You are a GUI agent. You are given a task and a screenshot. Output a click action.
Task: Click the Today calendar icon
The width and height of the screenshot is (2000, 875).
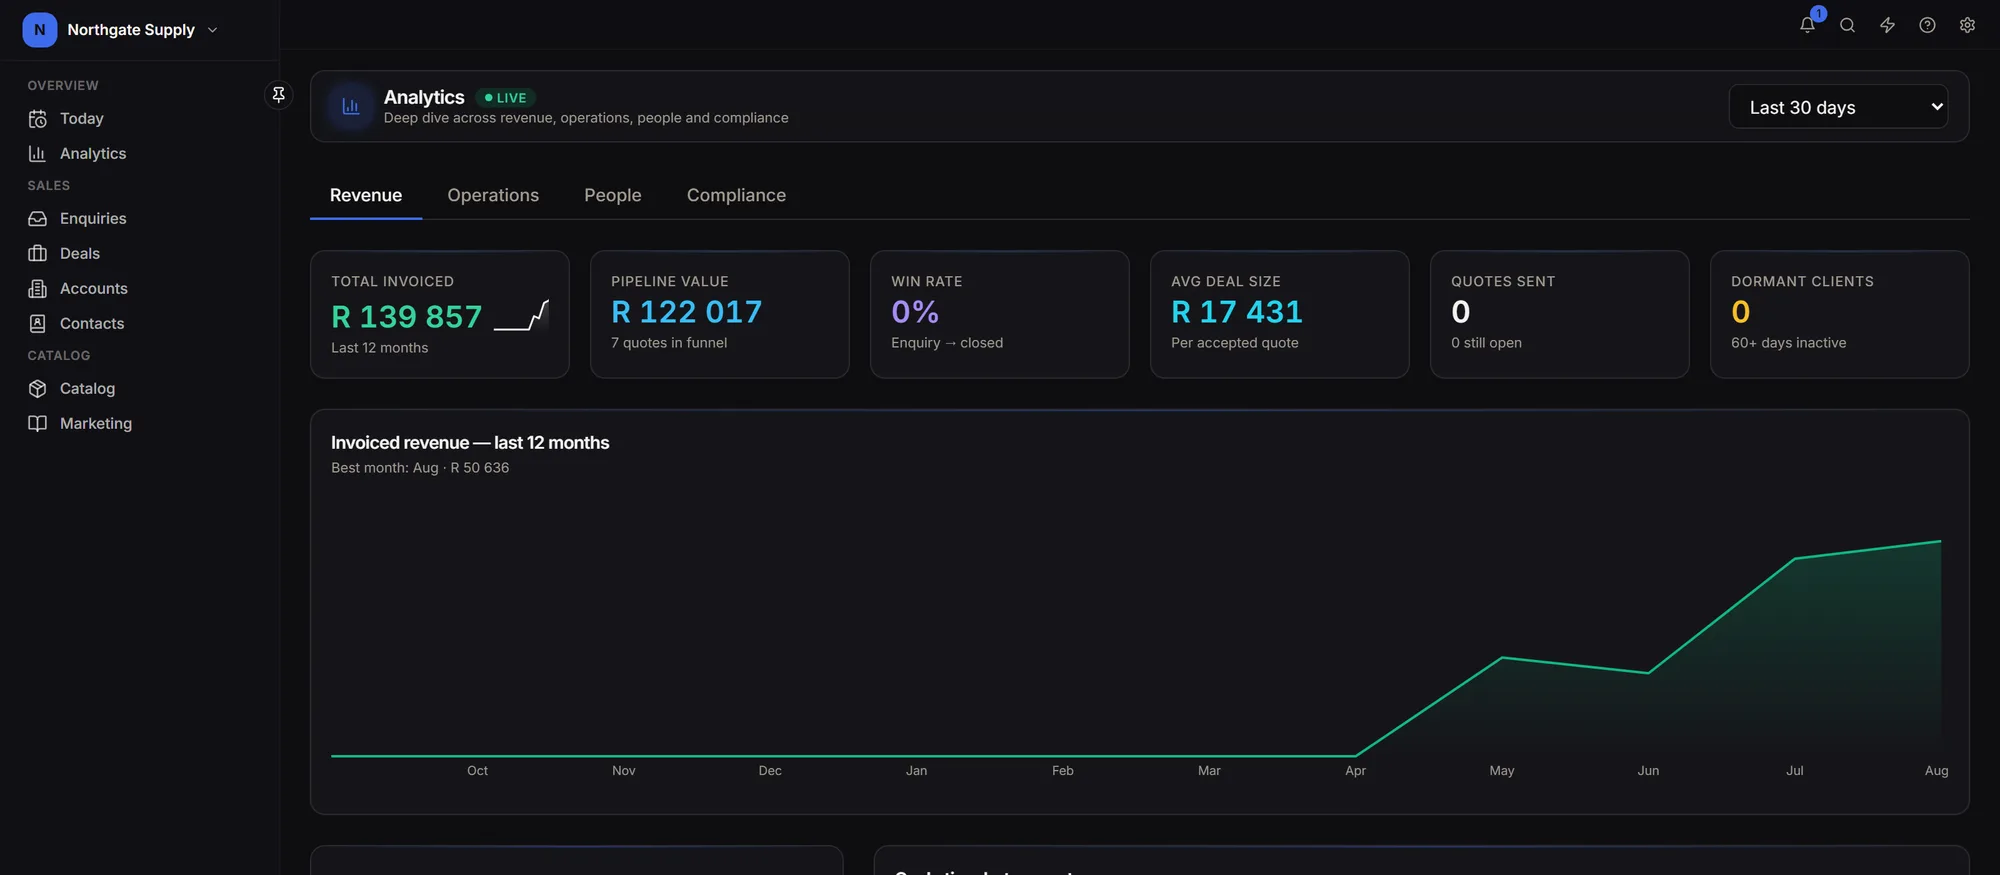38,119
